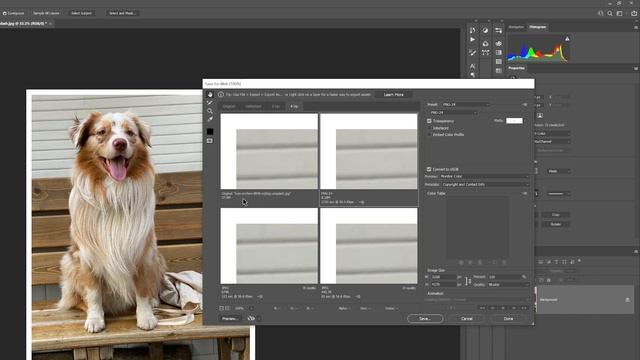Click the Select Subject button in options bar
Image resolution: width=640 pixels, height=360 pixels.
pos(81,13)
